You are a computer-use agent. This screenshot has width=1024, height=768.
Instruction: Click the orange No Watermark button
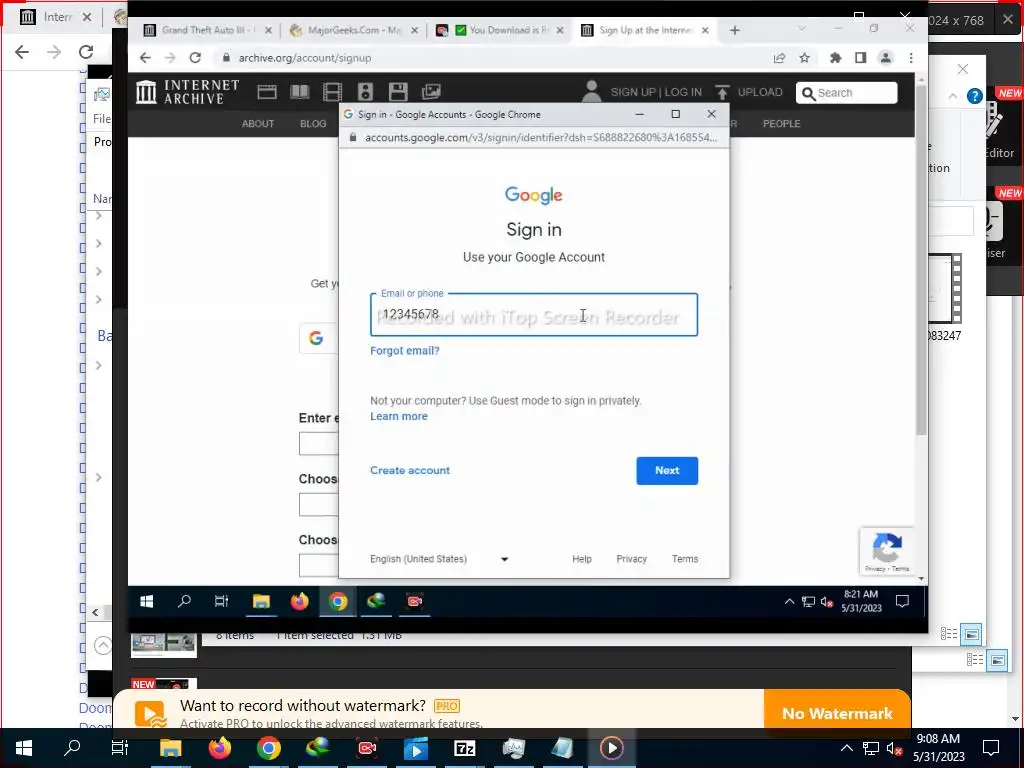[x=837, y=713]
